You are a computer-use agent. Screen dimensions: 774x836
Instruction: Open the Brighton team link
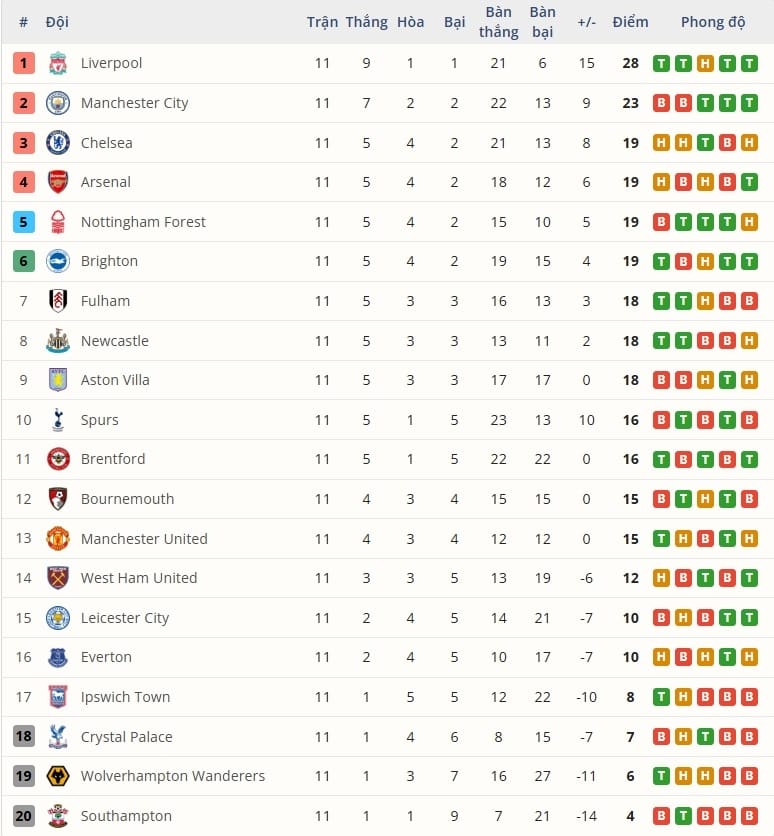pyautogui.click(x=109, y=261)
